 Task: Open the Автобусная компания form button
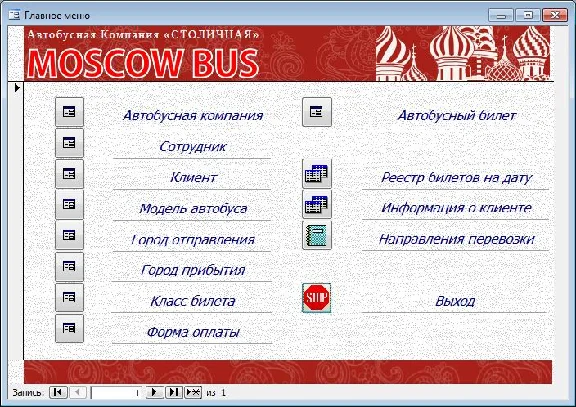pyautogui.click(x=69, y=112)
